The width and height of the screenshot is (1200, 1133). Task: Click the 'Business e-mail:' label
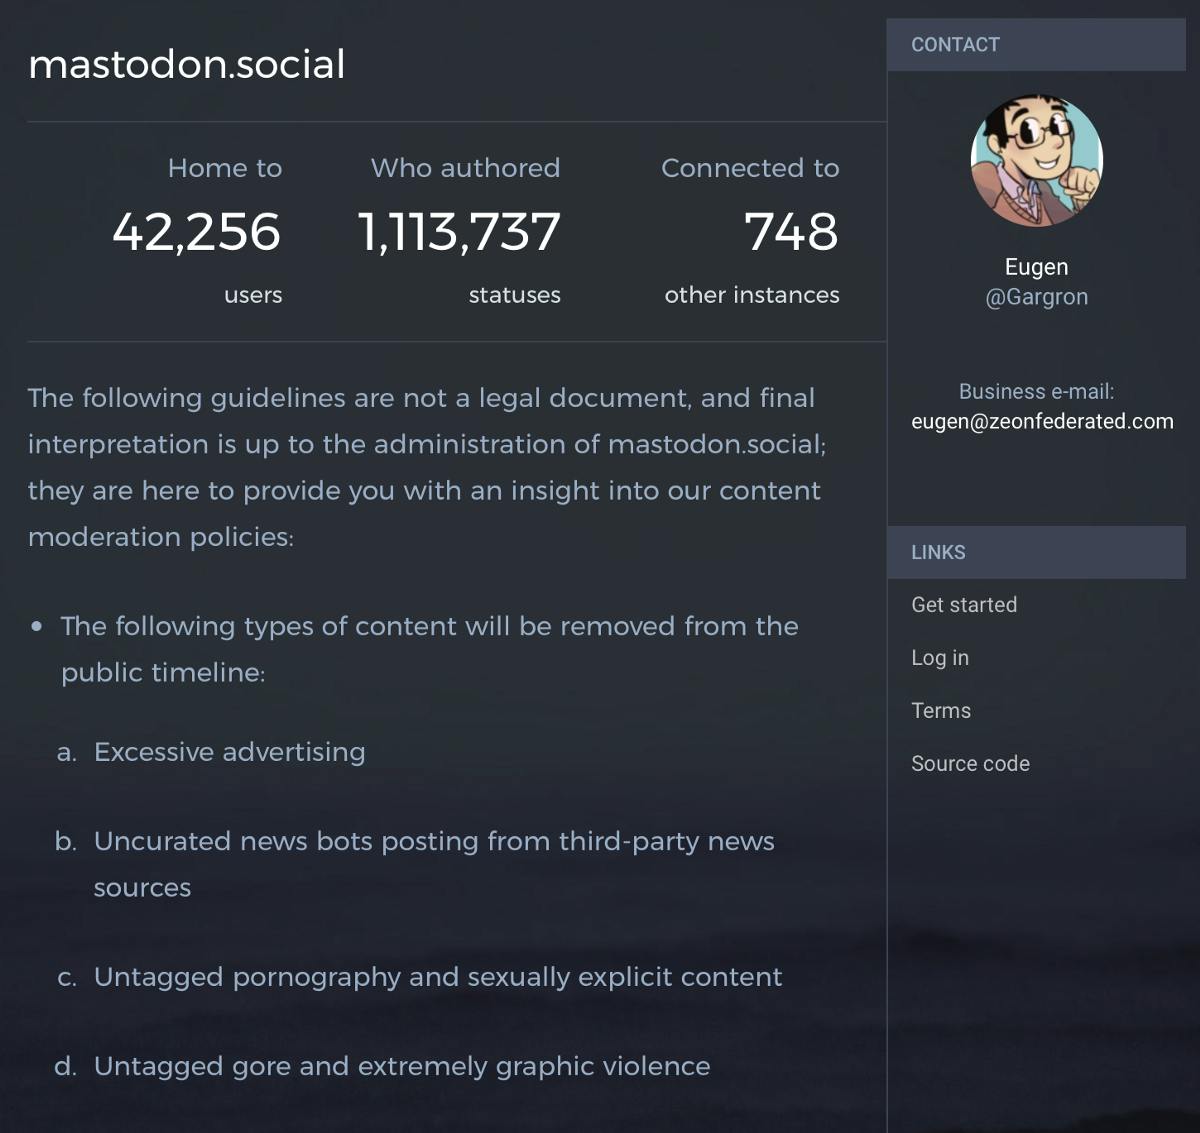point(1043,391)
